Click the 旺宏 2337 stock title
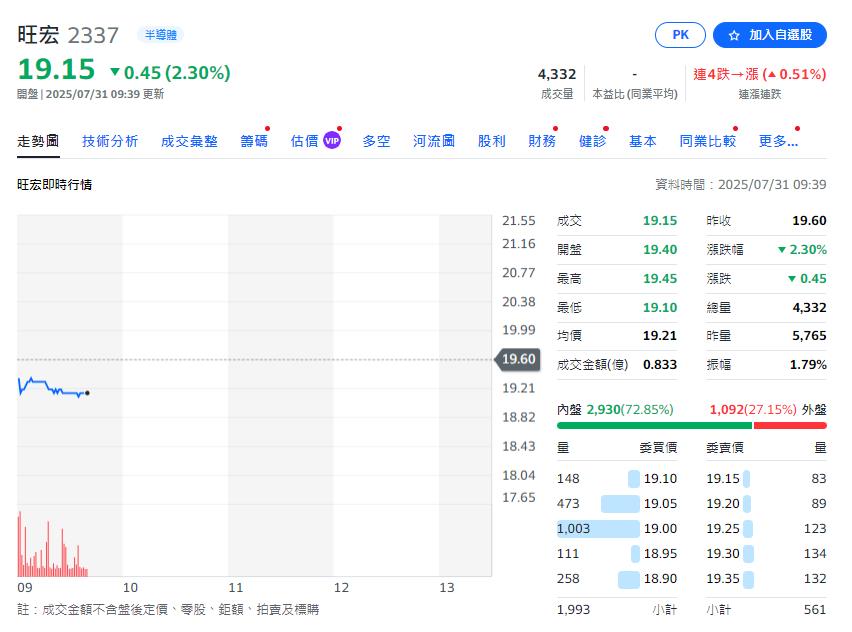Image resolution: width=852 pixels, height=632 pixels. point(68,35)
